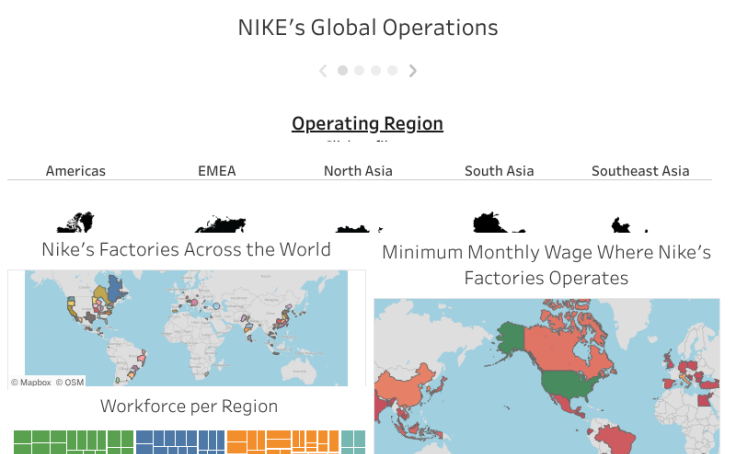The image size is (736, 454).
Task: Select the Americas column header
Action: click(x=75, y=171)
